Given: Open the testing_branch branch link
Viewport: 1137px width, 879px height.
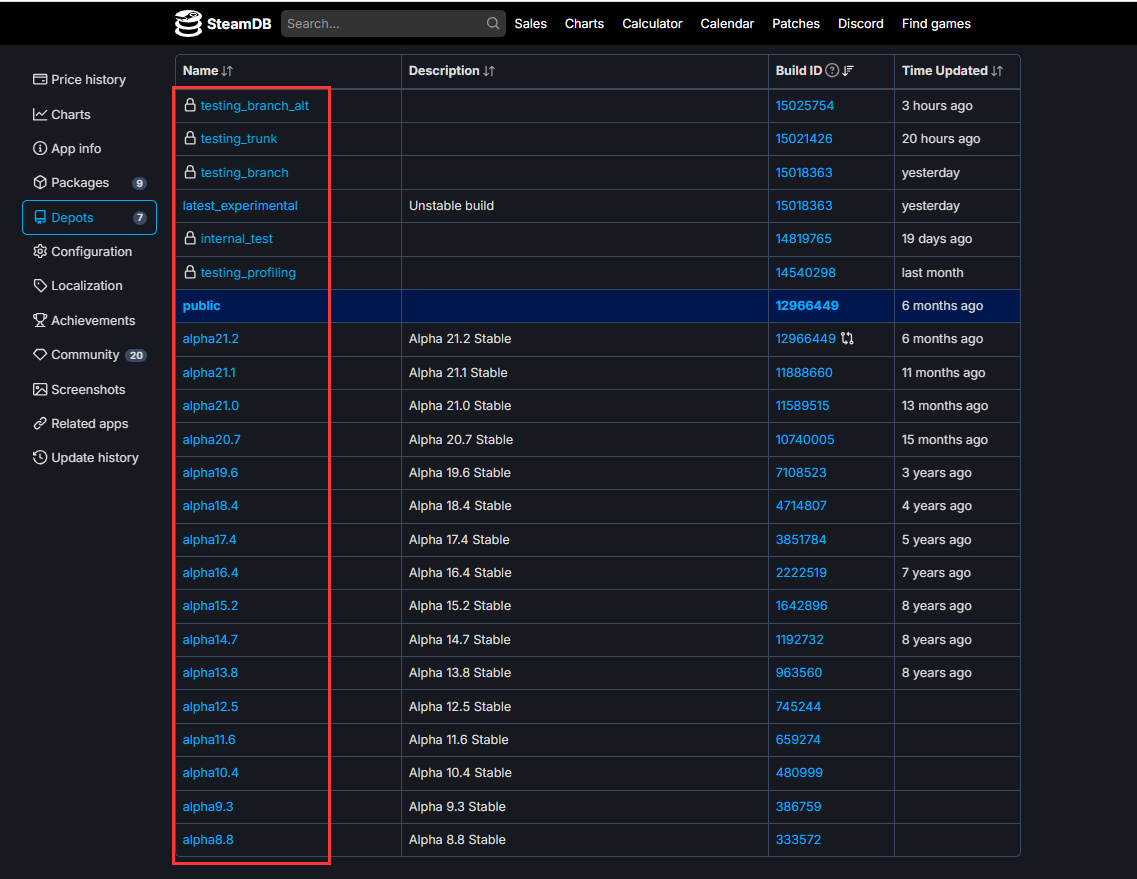Looking at the screenshot, I should (x=244, y=173).
